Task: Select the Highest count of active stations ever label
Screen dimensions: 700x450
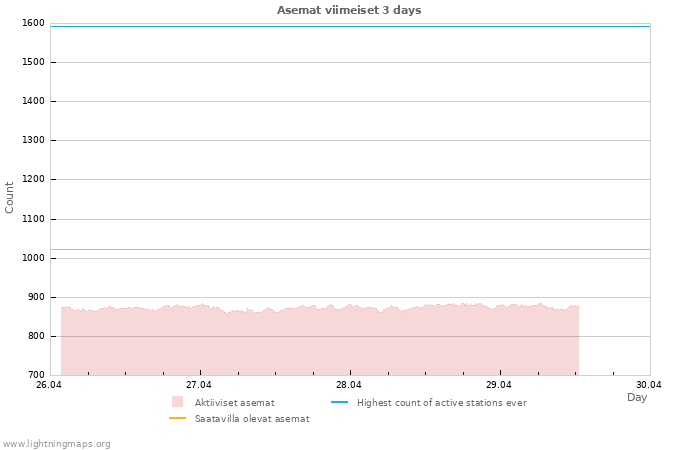Action: (441, 402)
